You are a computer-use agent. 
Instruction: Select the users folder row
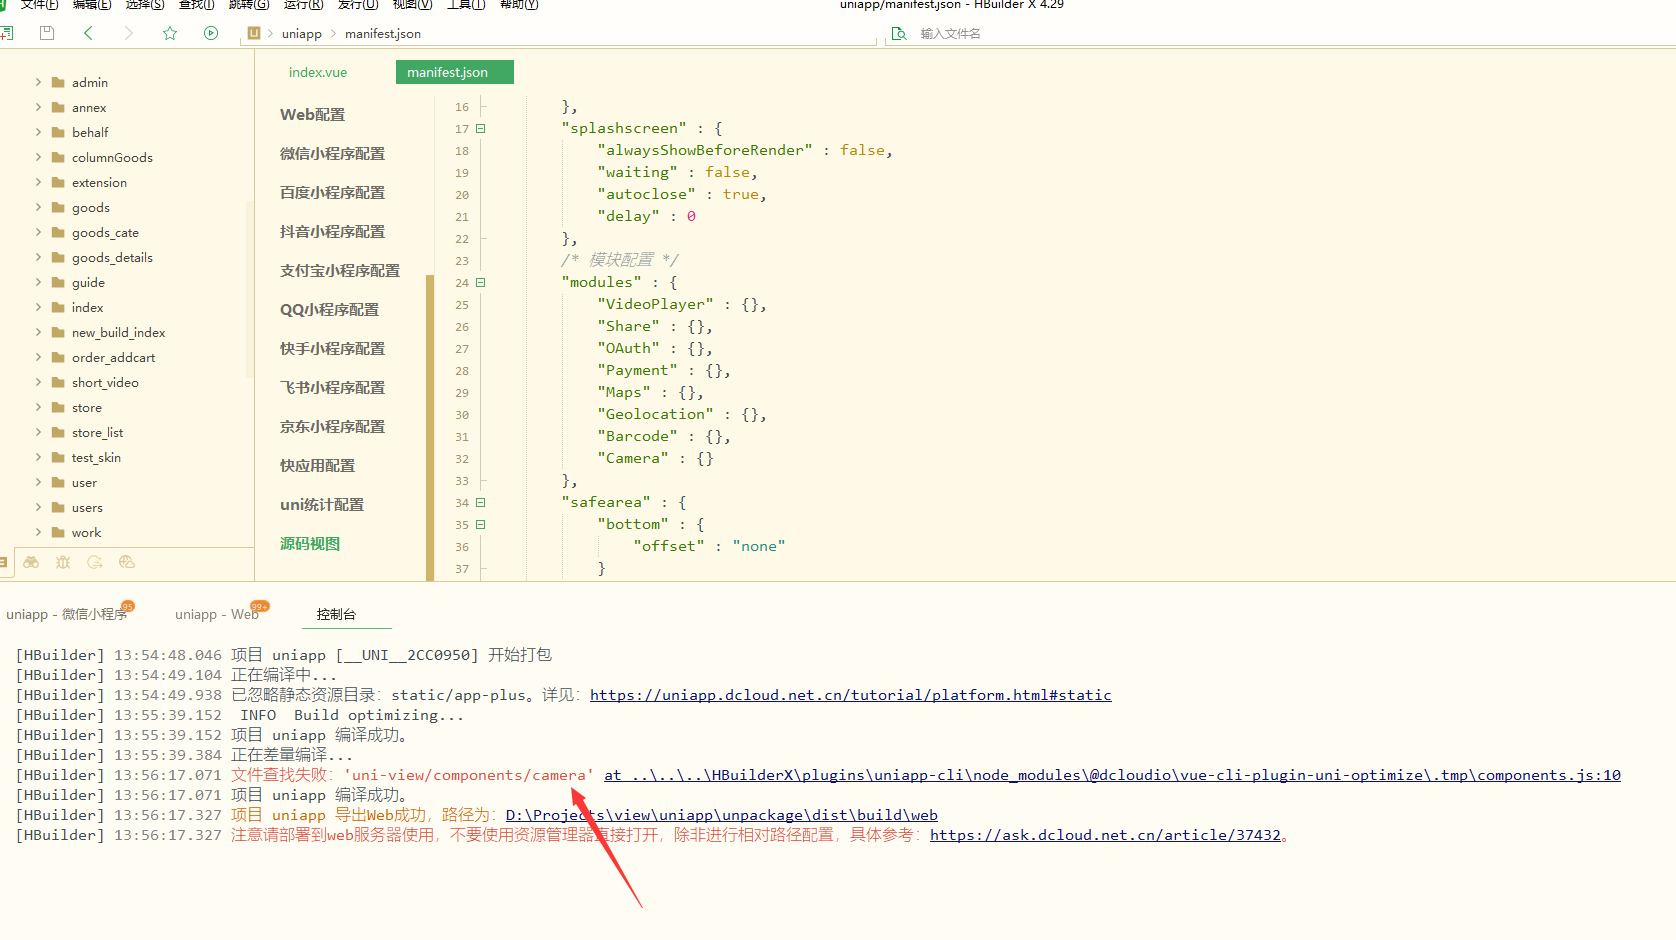127,507
